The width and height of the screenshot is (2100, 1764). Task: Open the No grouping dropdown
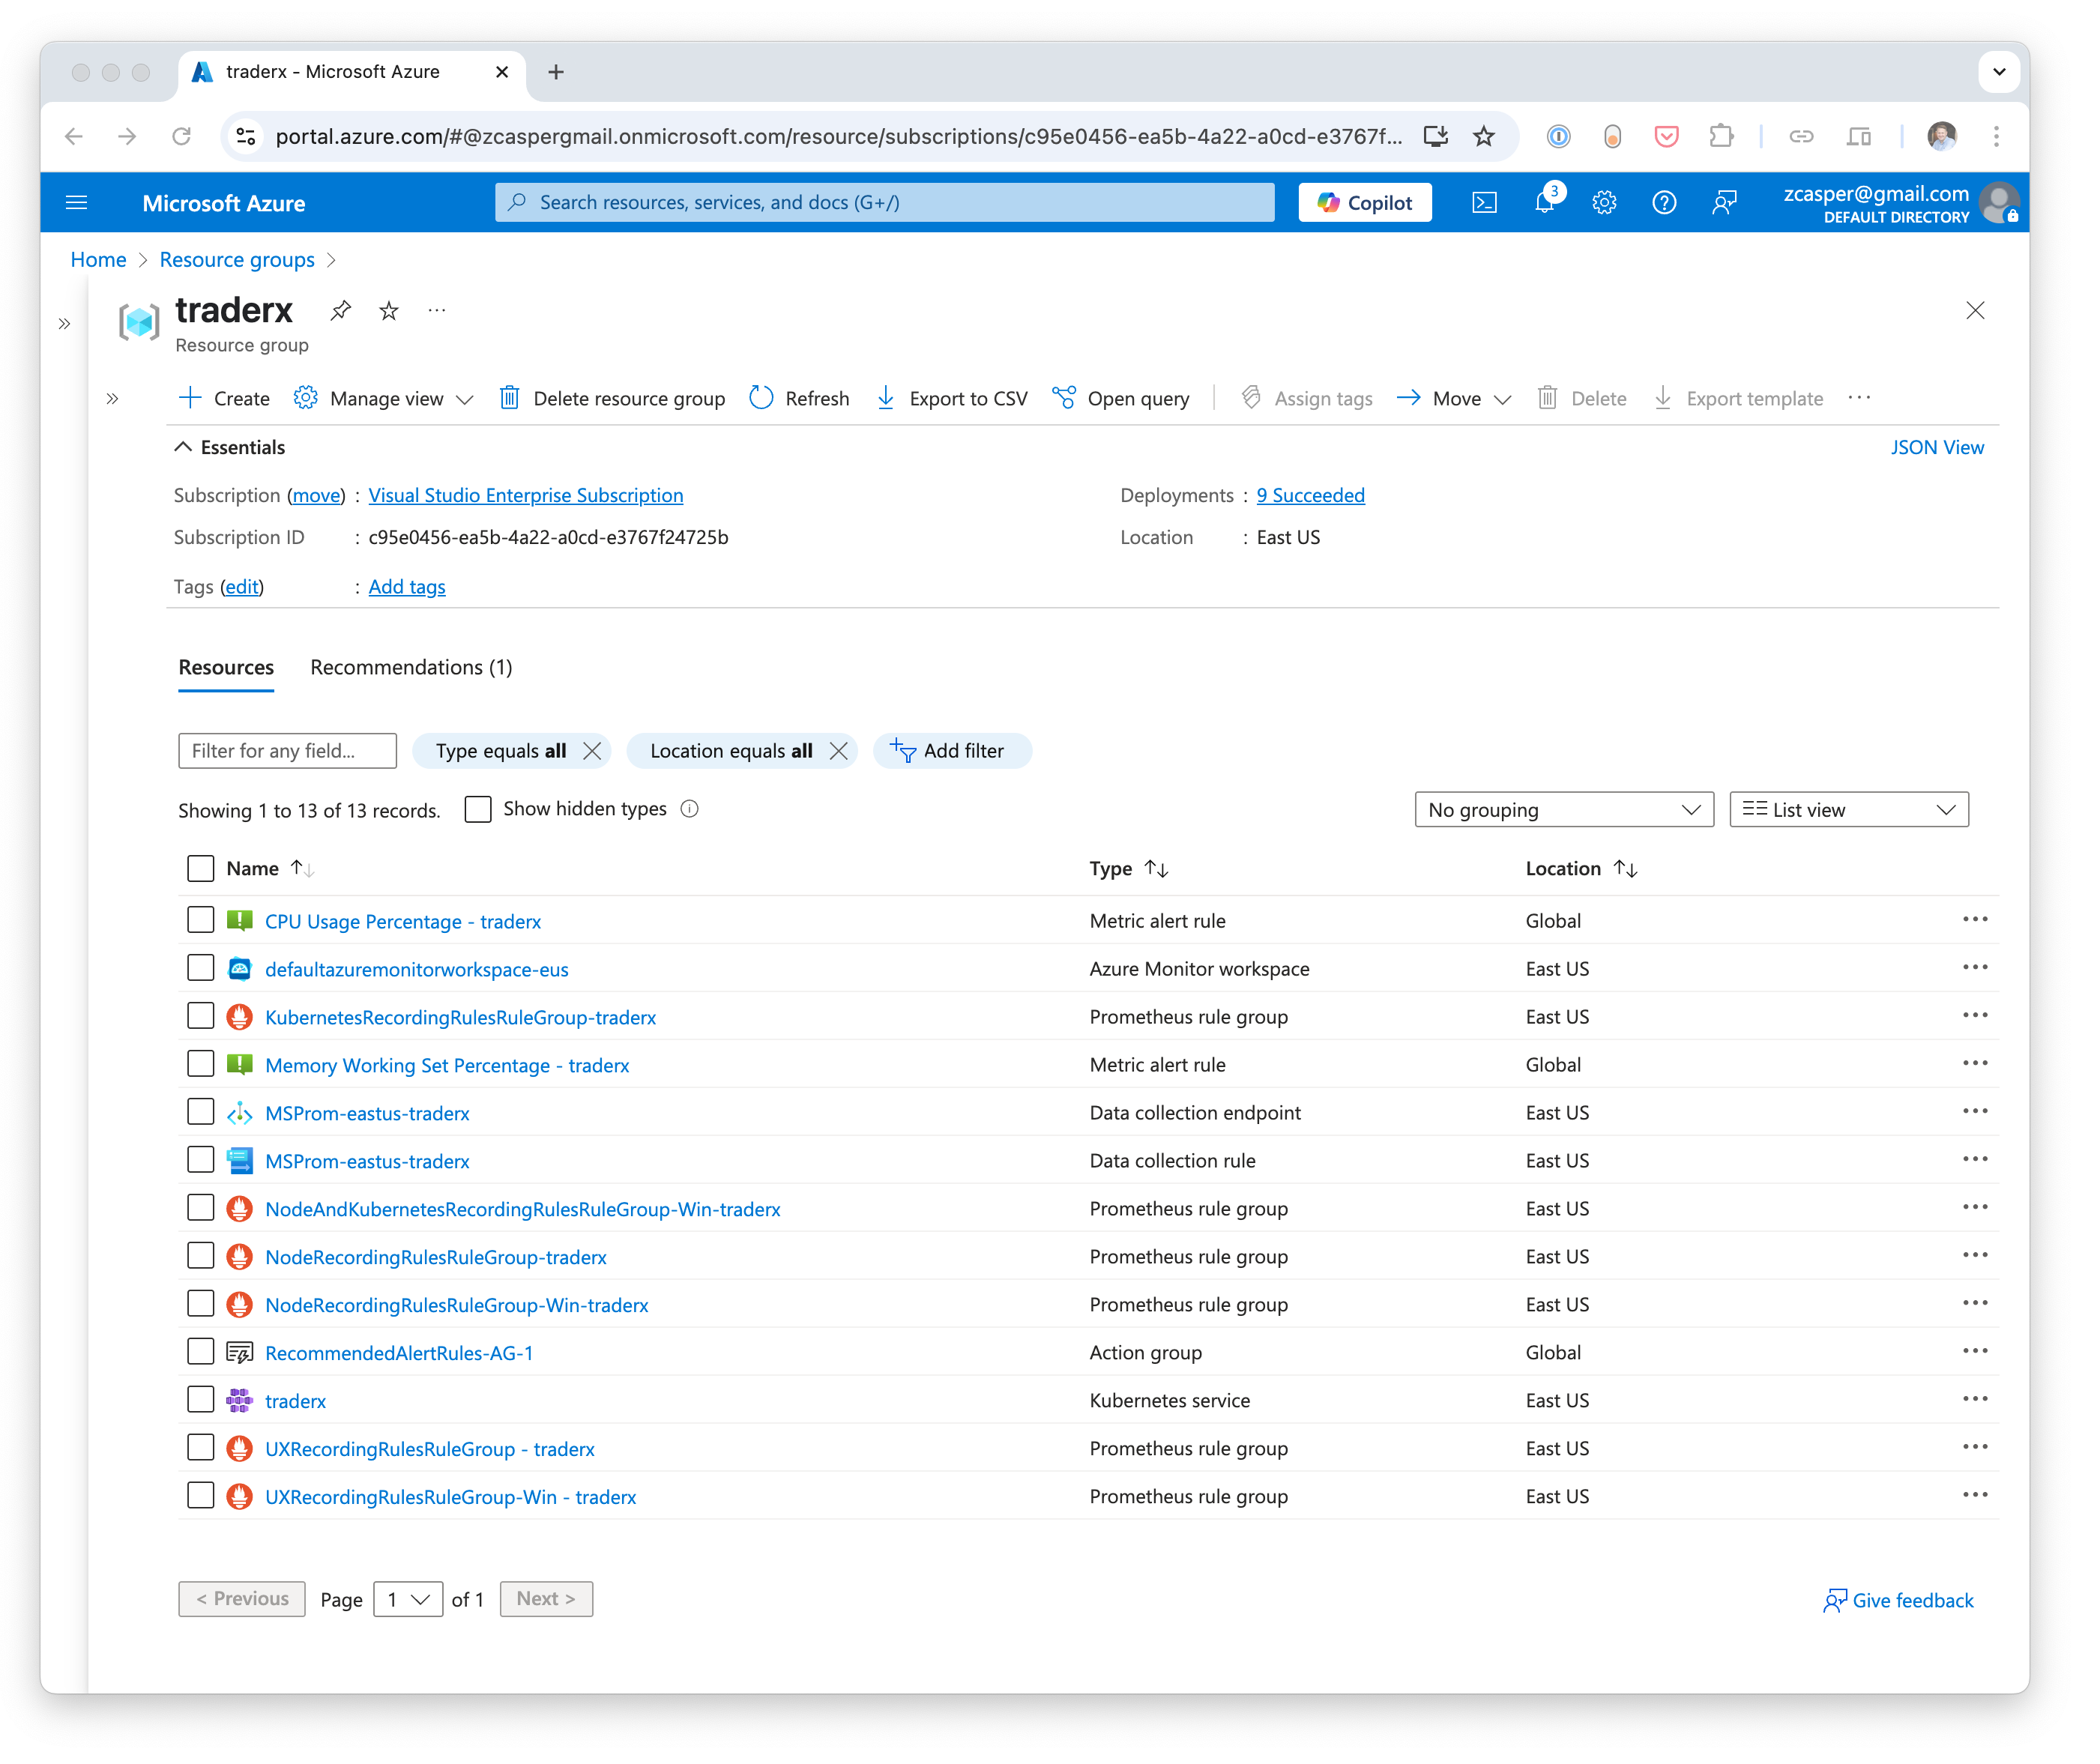coord(1564,810)
